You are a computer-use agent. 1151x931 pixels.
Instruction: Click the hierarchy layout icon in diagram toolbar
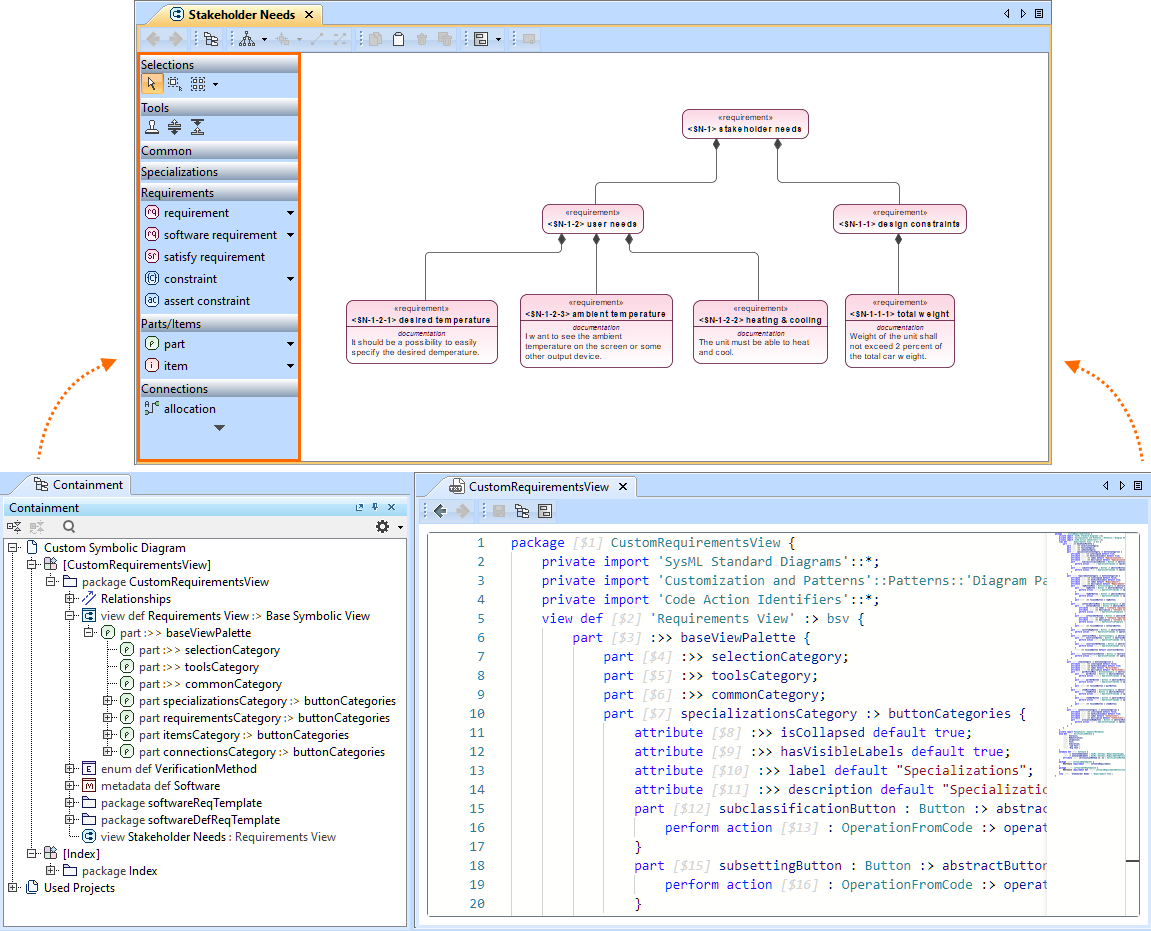pyautogui.click(x=247, y=39)
